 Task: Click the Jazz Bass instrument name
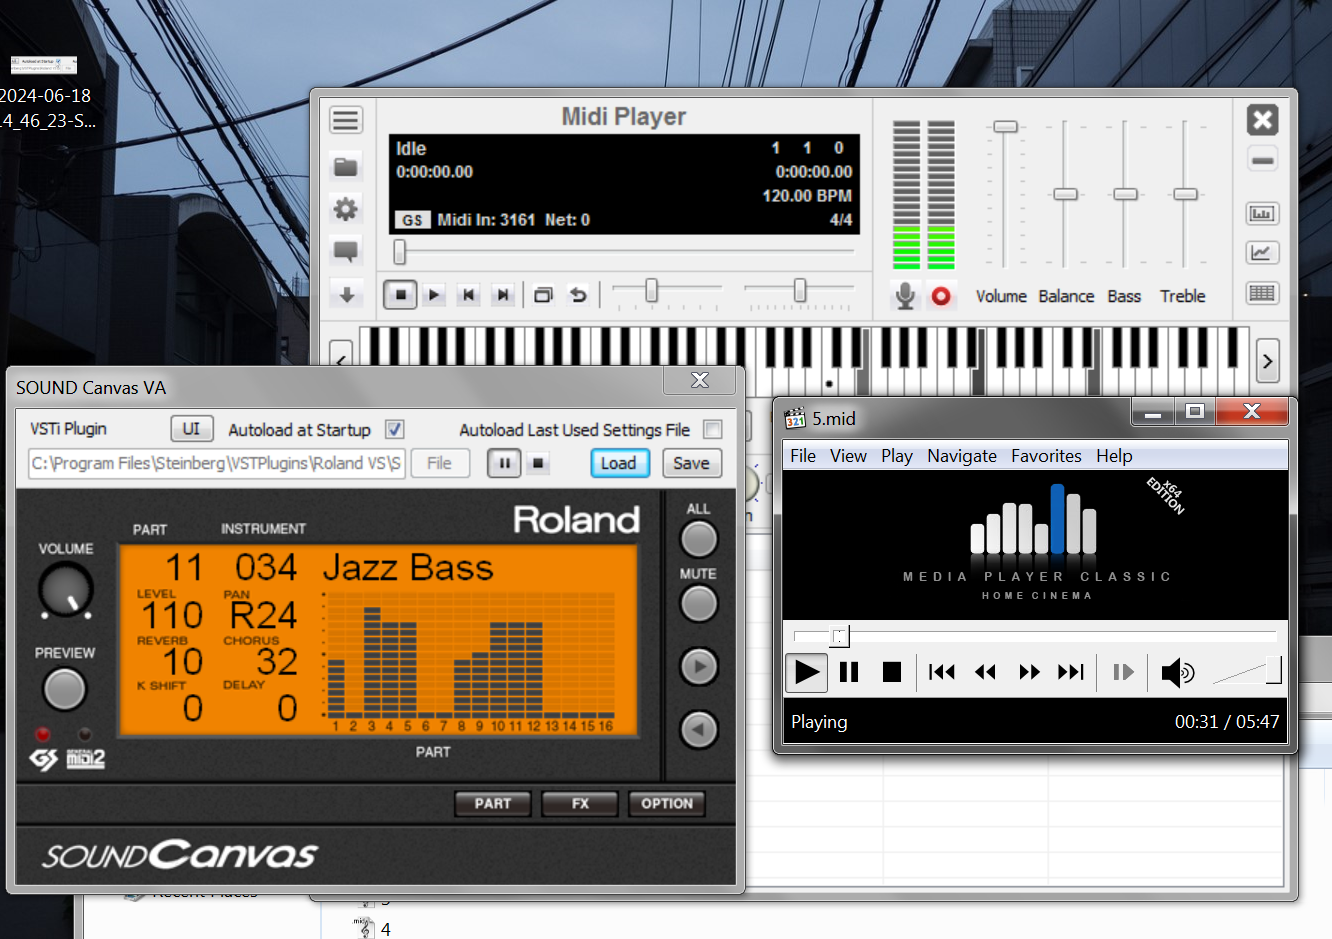(x=408, y=568)
